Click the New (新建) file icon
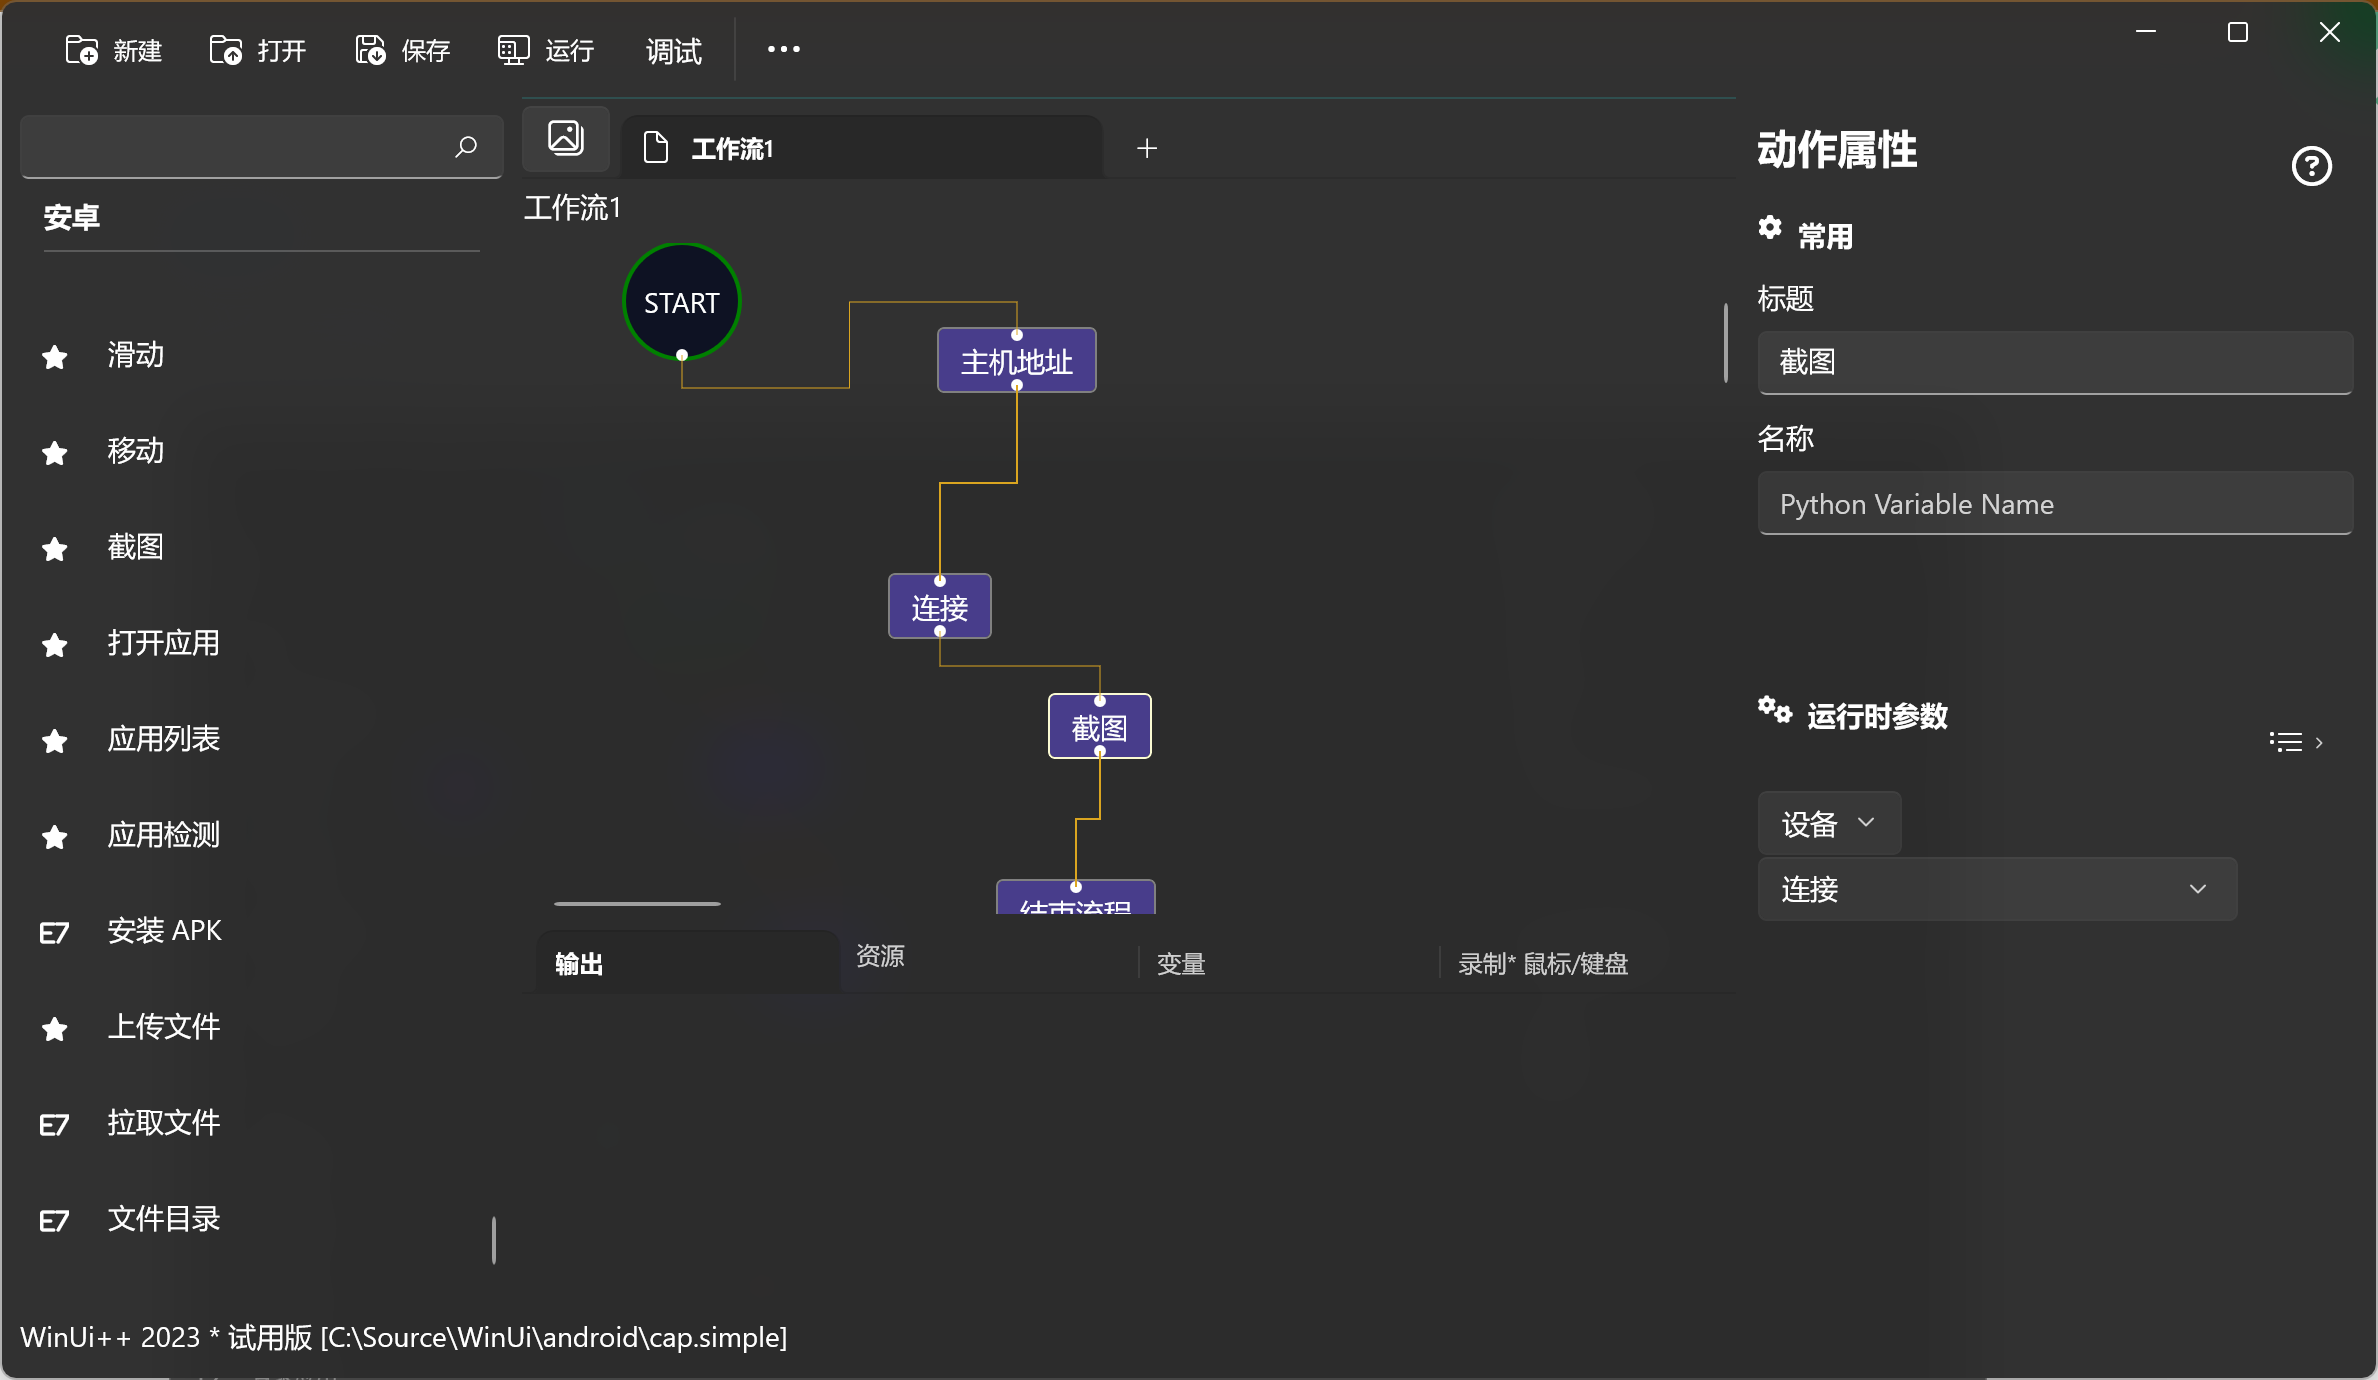Viewport: 2378px width, 1380px height. pyautogui.click(x=81, y=50)
